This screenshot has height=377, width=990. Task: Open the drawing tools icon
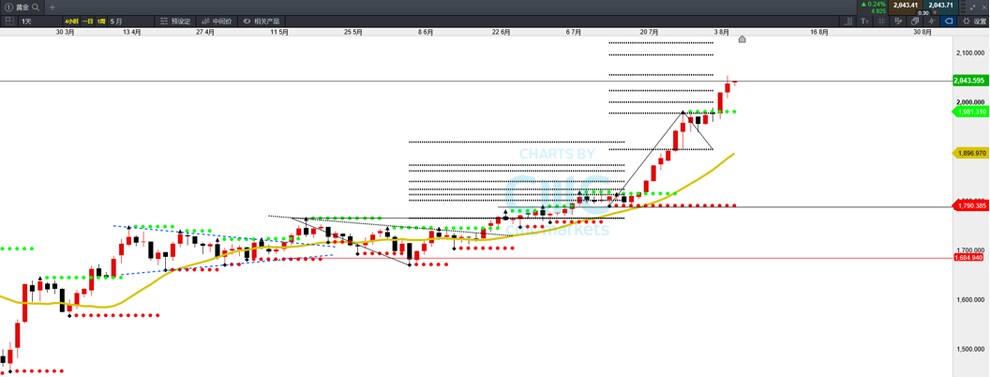(898, 21)
